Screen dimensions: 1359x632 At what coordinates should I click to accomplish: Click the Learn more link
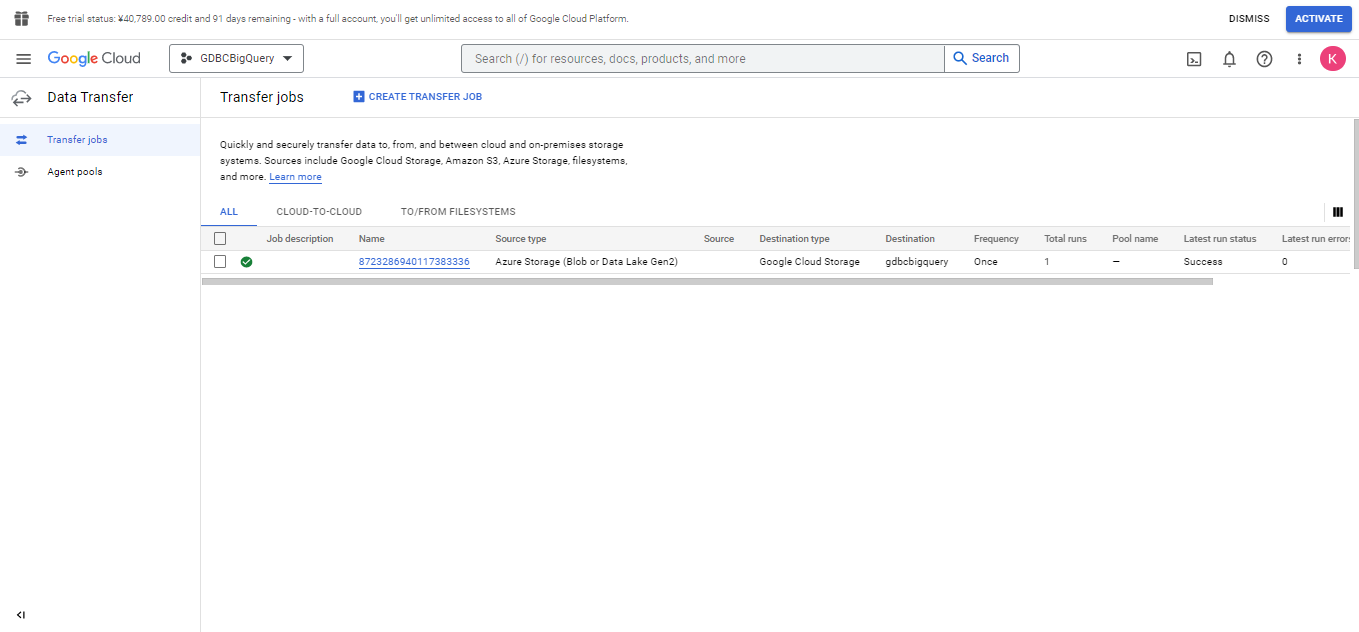295,177
